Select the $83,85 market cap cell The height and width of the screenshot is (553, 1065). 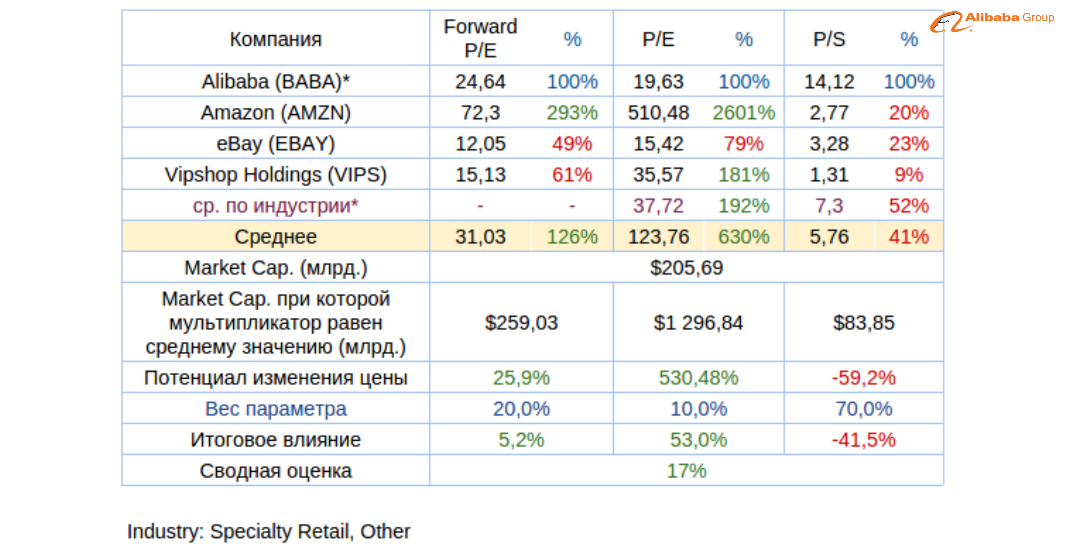coord(863,323)
